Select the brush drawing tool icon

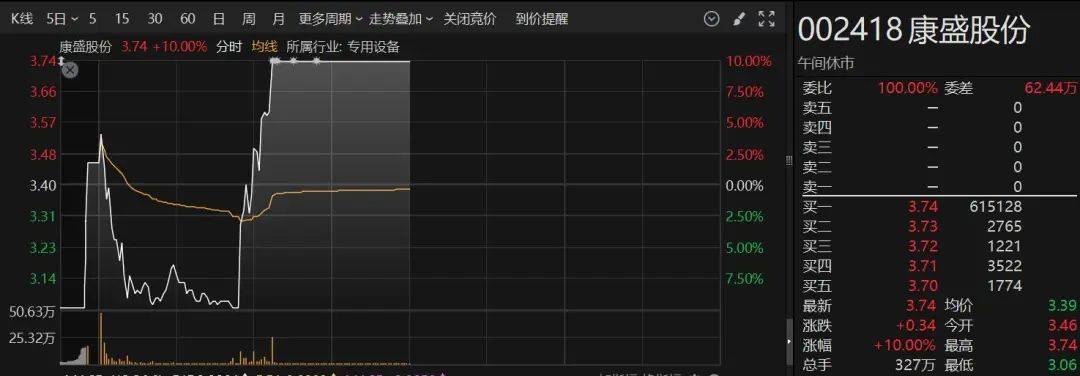point(739,19)
